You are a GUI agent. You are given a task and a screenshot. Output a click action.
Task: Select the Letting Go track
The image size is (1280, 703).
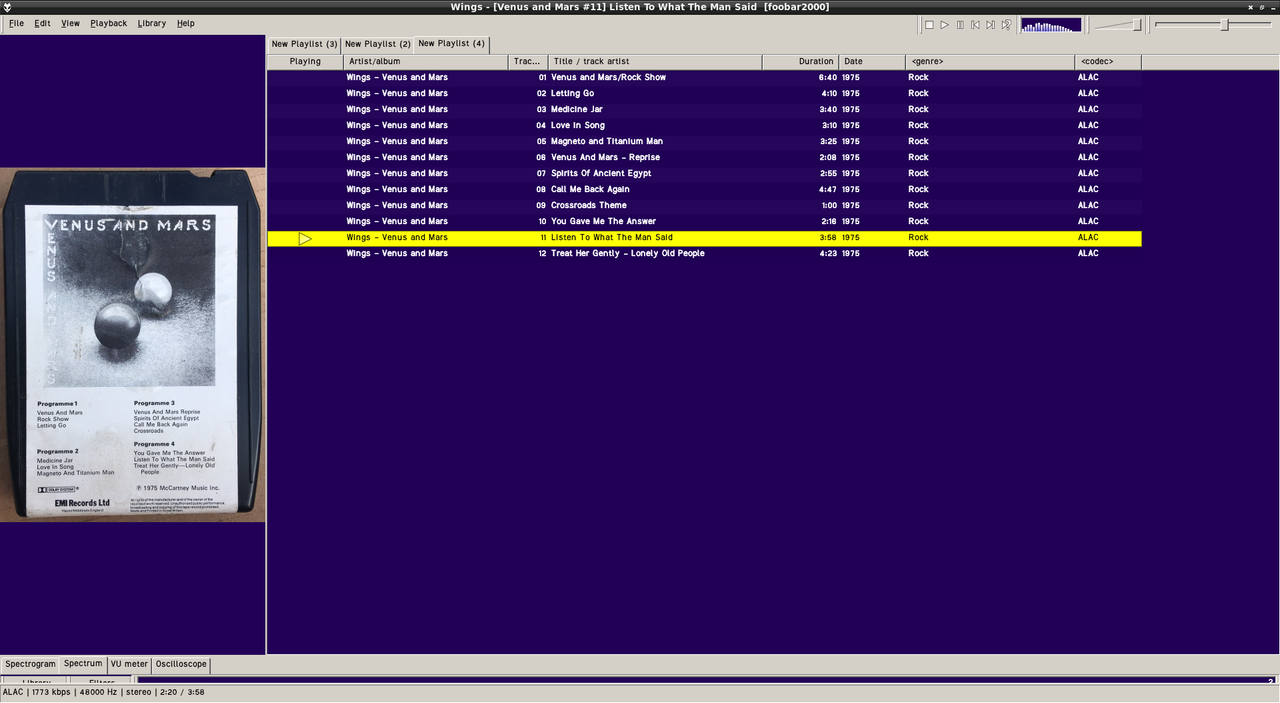pos(704,93)
